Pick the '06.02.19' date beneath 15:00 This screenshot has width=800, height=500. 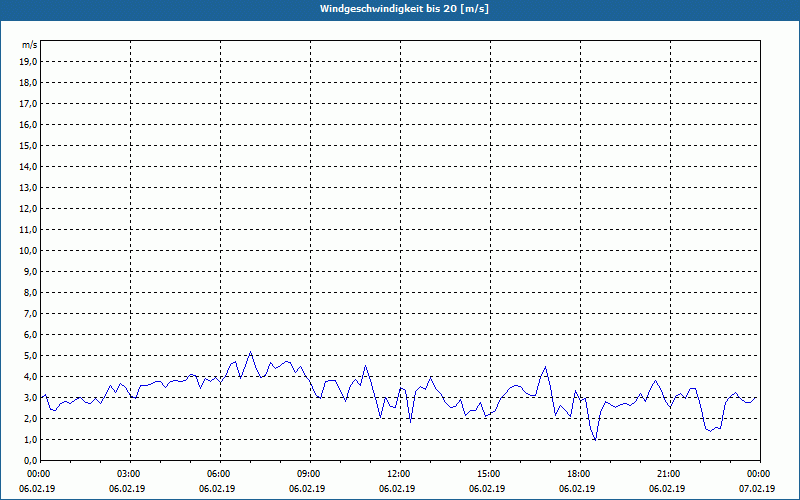click(x=487, y=488)
